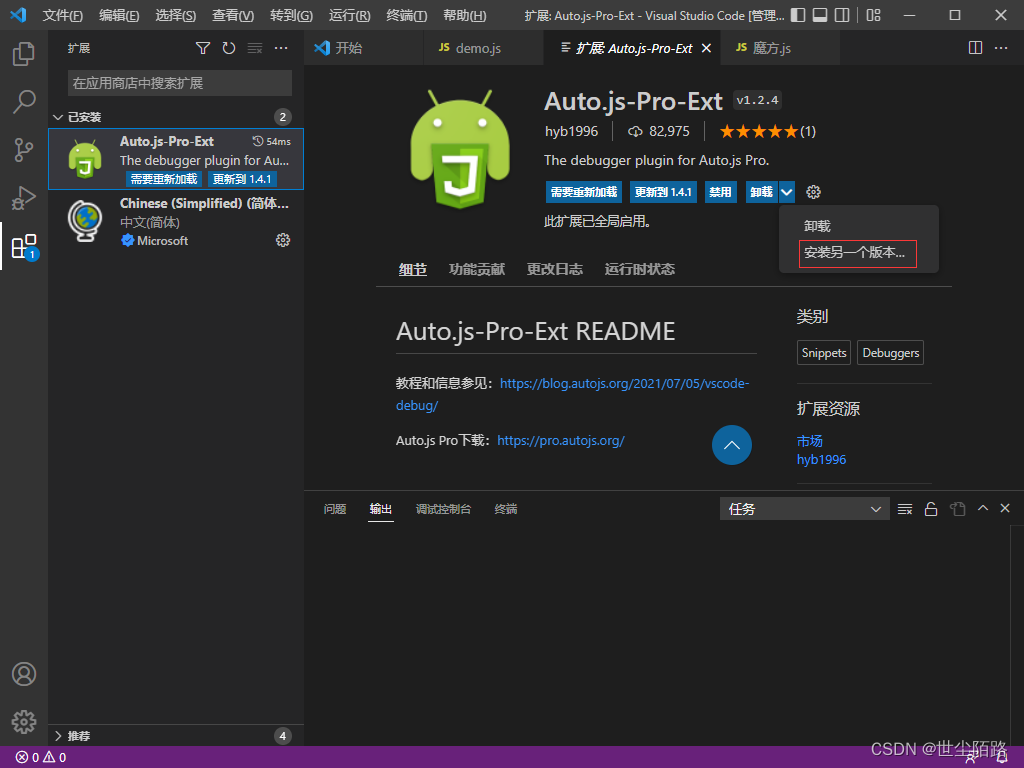
Task: Click 安装另一个版本 in the context menu
Action: 856,253
